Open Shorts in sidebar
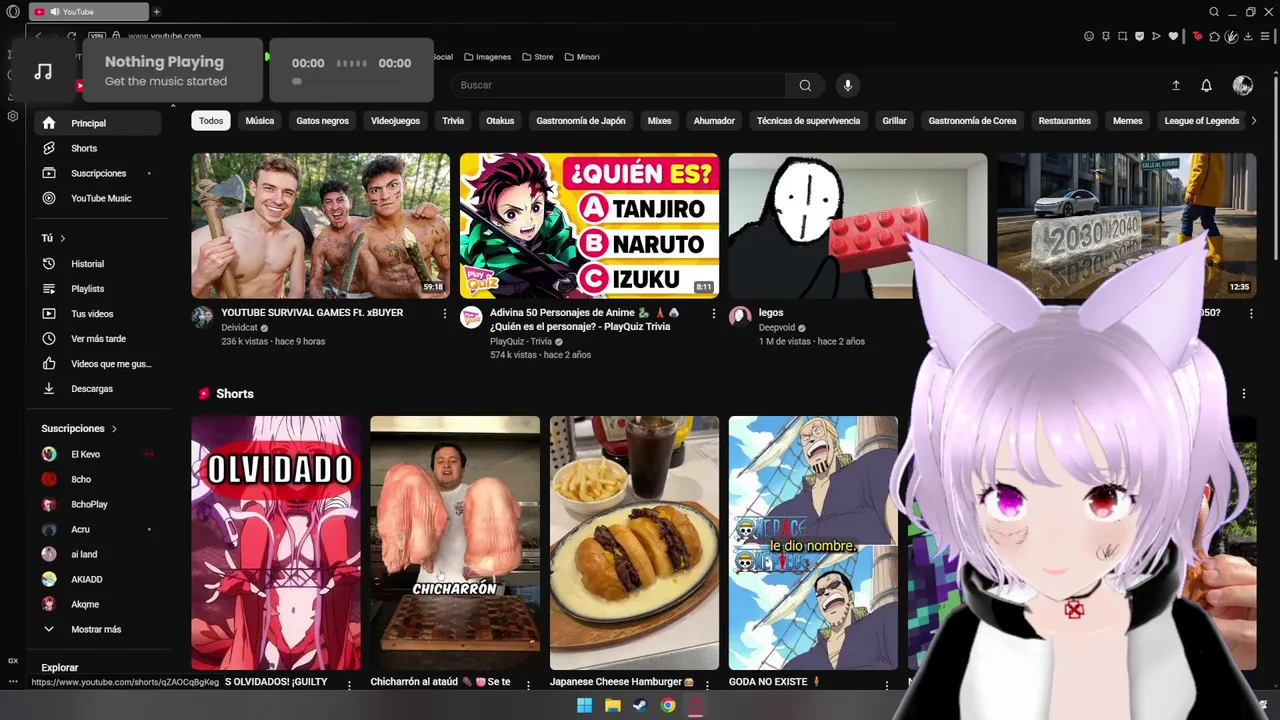The height and width of the screenshot is (720, 1280). tap(97, 148)
